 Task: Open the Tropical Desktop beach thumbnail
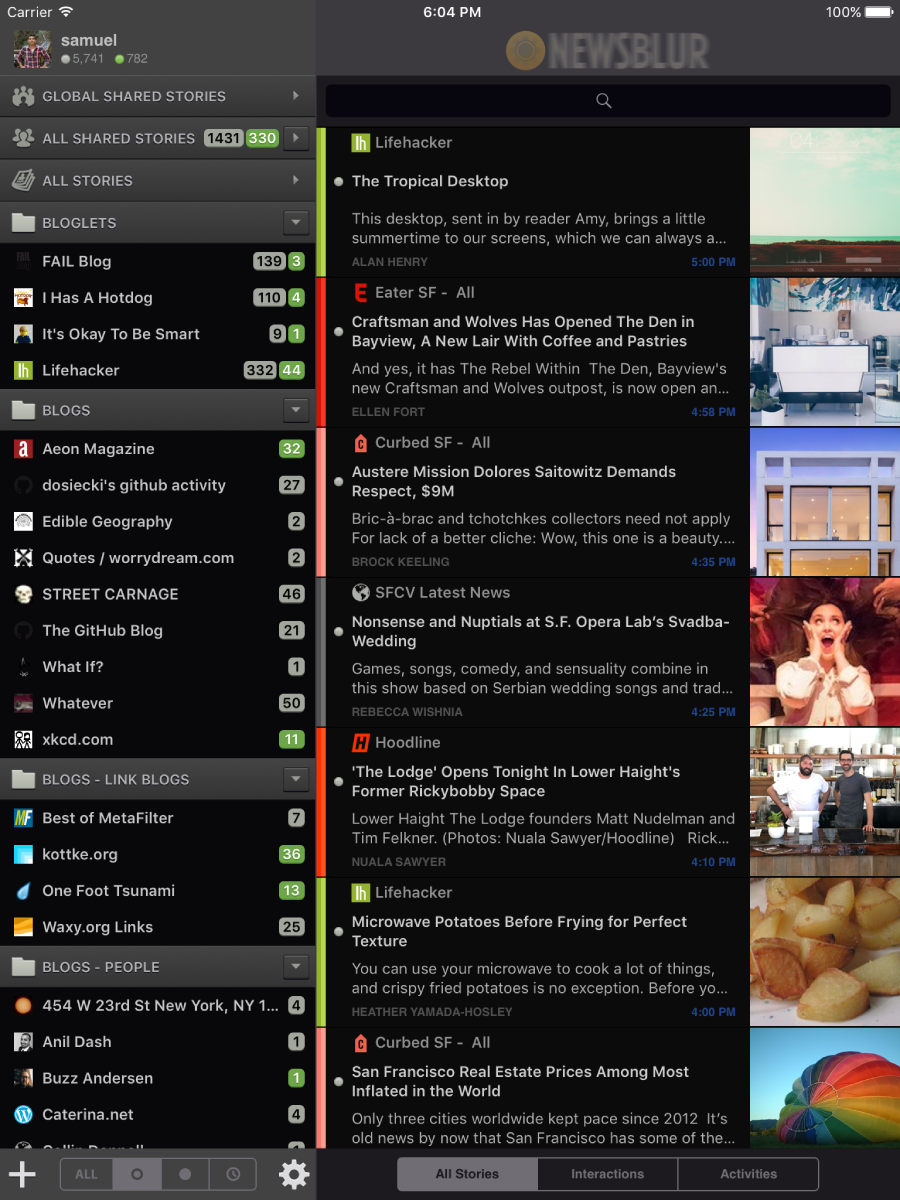[x=825, y=201]
